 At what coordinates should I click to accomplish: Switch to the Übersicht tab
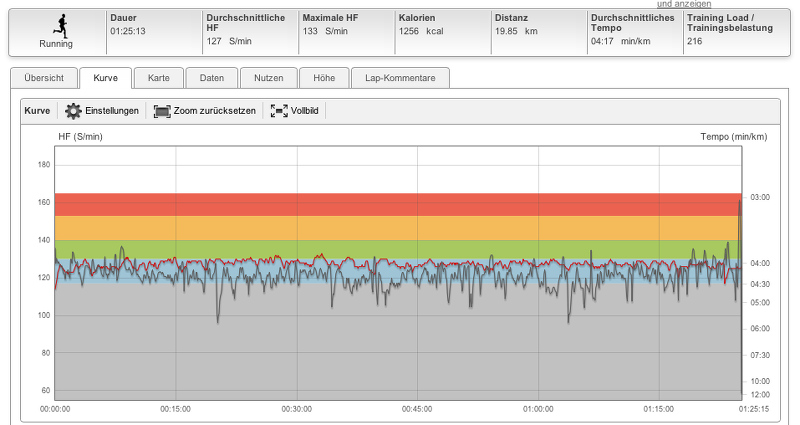click(x=44, y=78)
